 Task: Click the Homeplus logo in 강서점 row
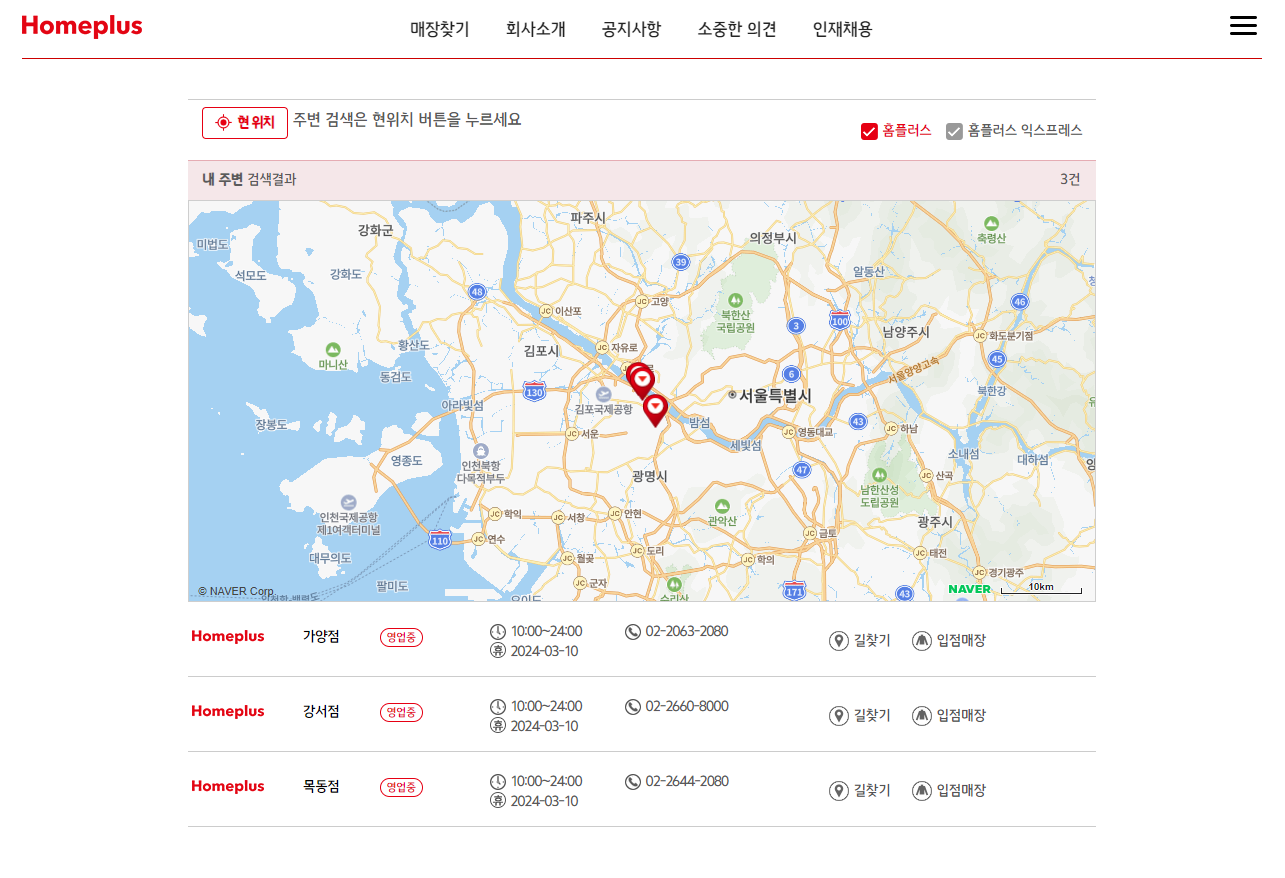click(x=228, y=712)
